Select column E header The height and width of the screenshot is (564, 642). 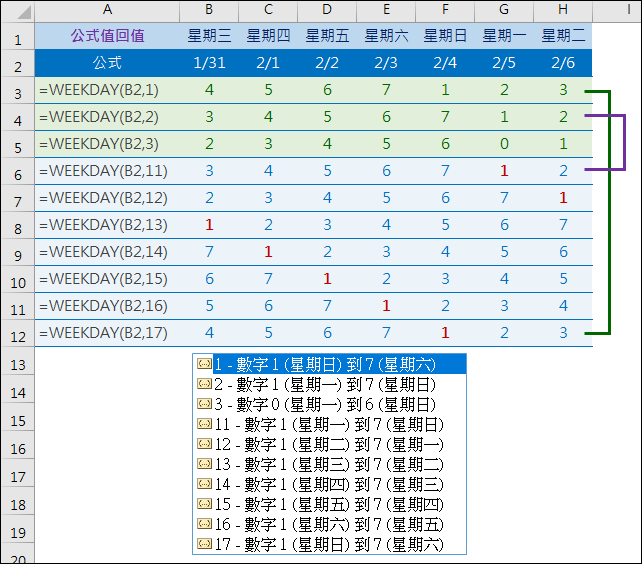[386, 10]
